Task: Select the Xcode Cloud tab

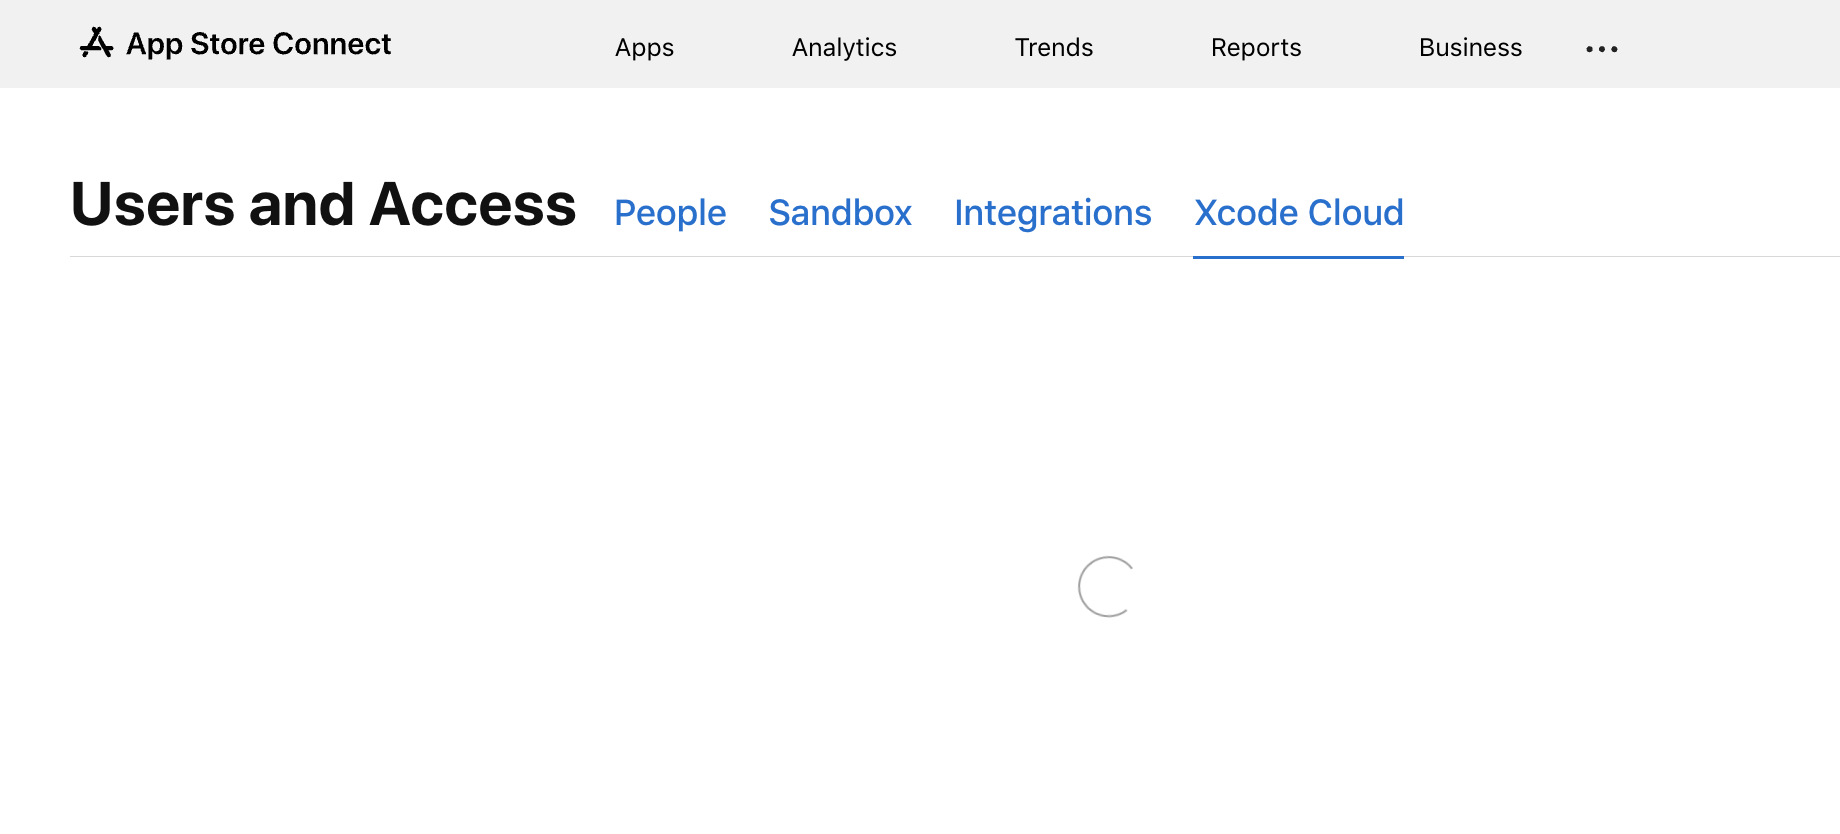Action: tap(1299, 213)
